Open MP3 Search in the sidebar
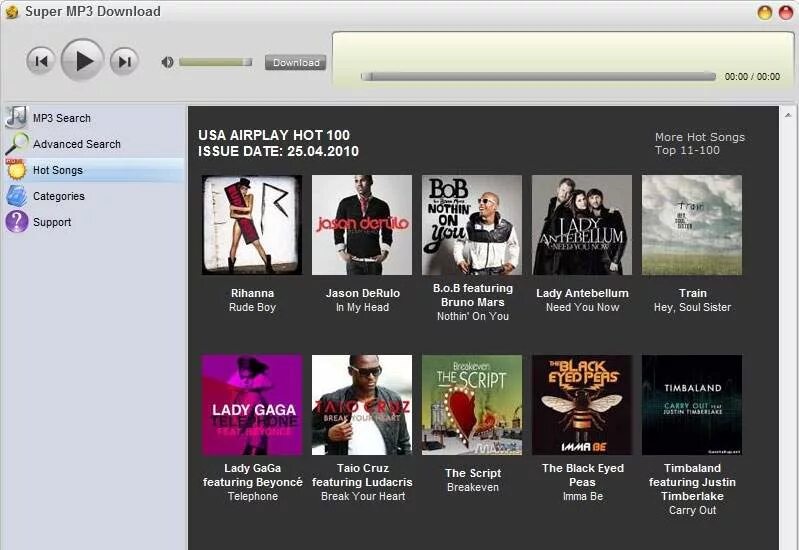Viewport: 799px width, 550px height. (x=62, y=118)
